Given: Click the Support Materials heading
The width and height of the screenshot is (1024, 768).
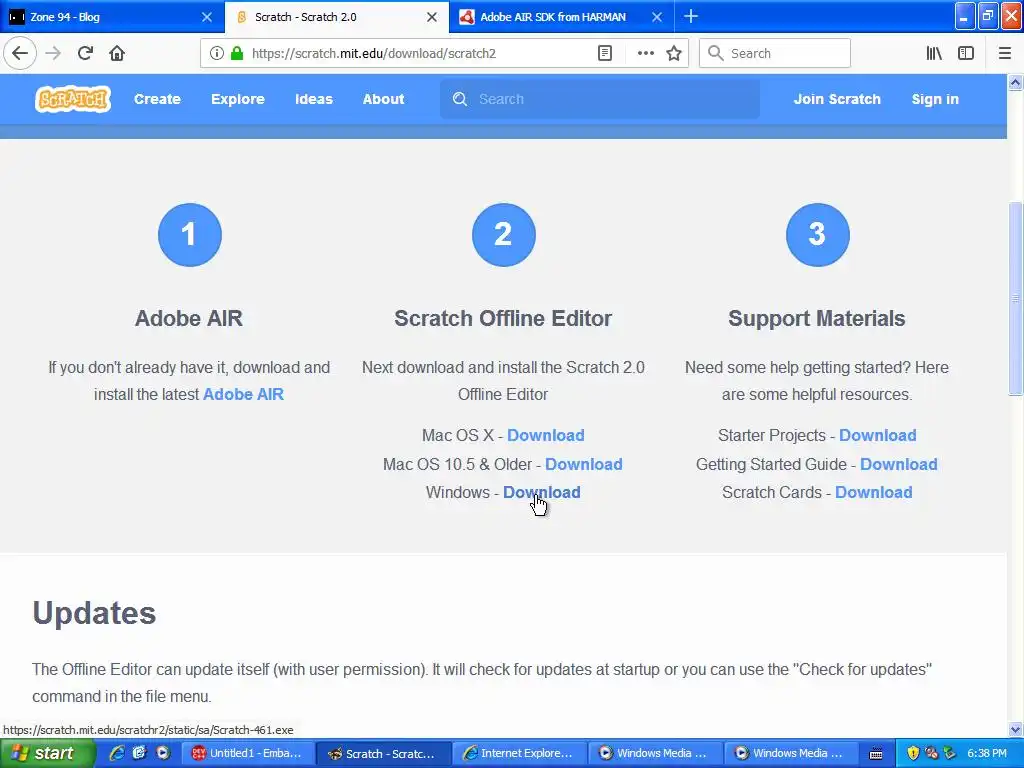Looking at the screenshot, I should click(817, 319).
